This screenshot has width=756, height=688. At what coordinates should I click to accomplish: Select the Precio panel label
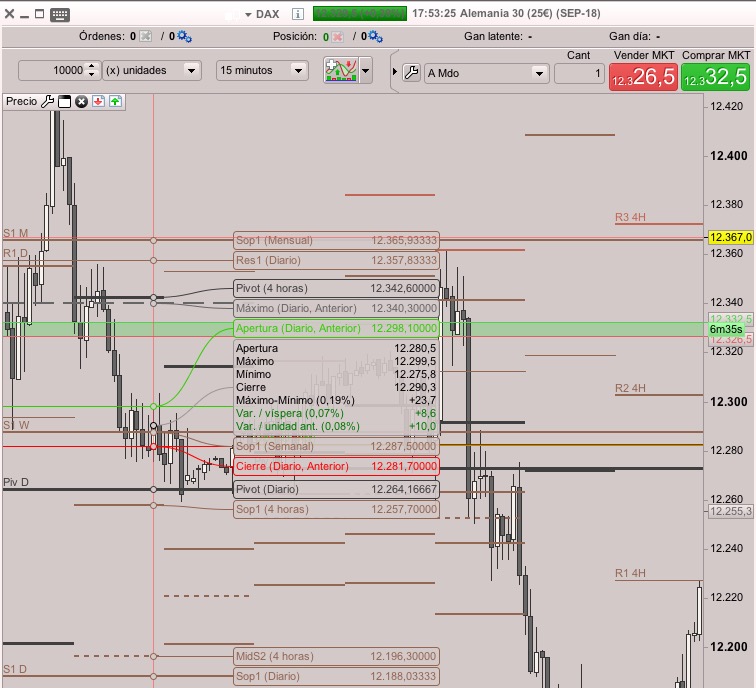22,101
